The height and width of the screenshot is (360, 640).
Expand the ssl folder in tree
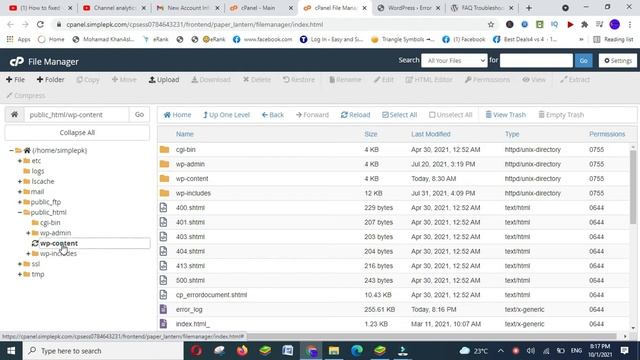click(20, 264)
